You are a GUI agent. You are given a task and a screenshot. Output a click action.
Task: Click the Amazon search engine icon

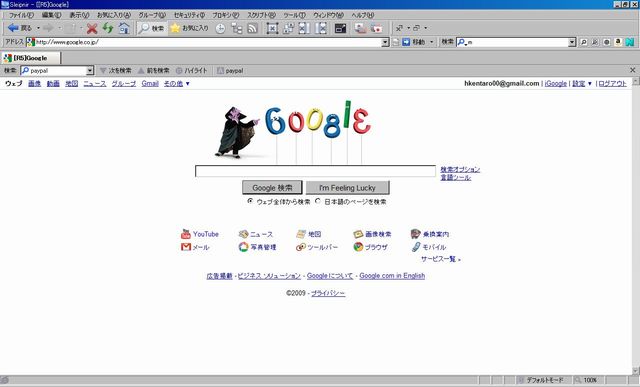pyautogui.click(x=618, y=42)
